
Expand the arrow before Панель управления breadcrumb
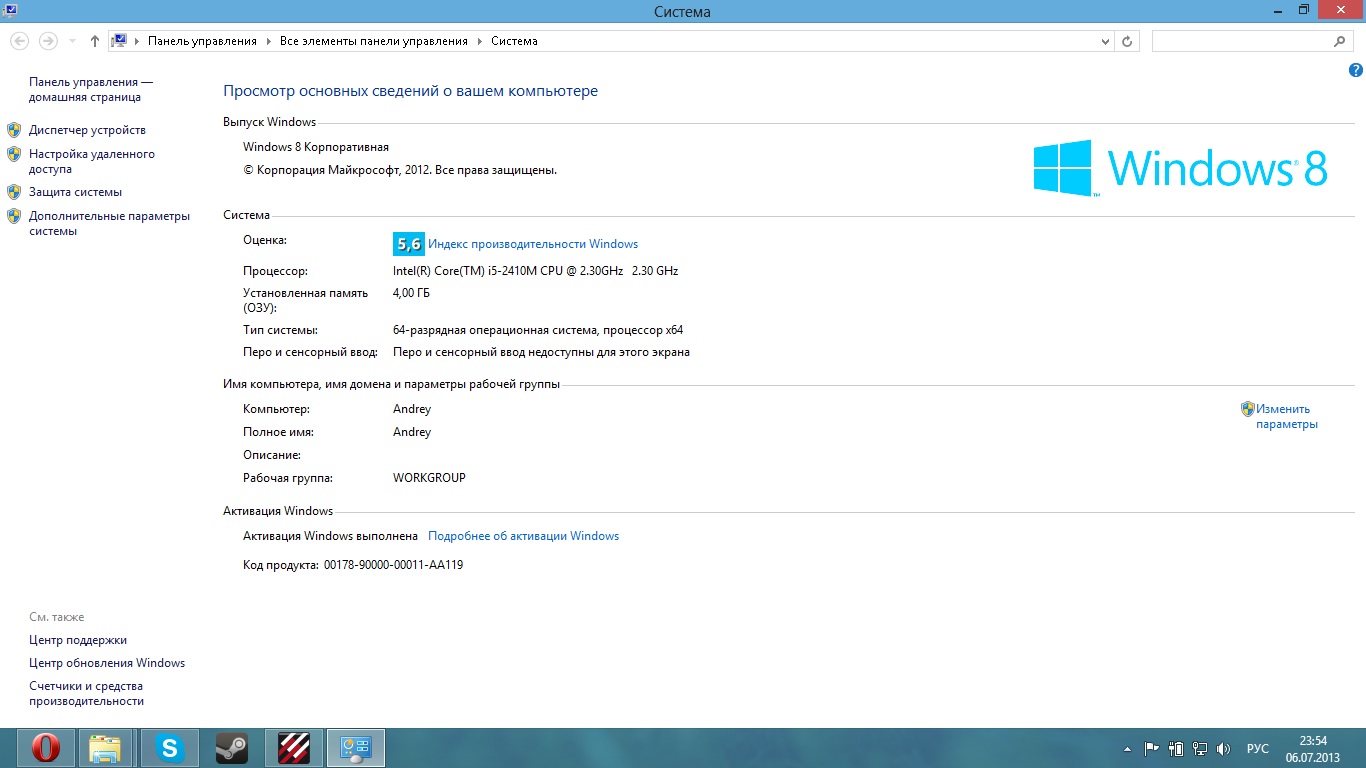pyautogui.click(x=137, y=41)
